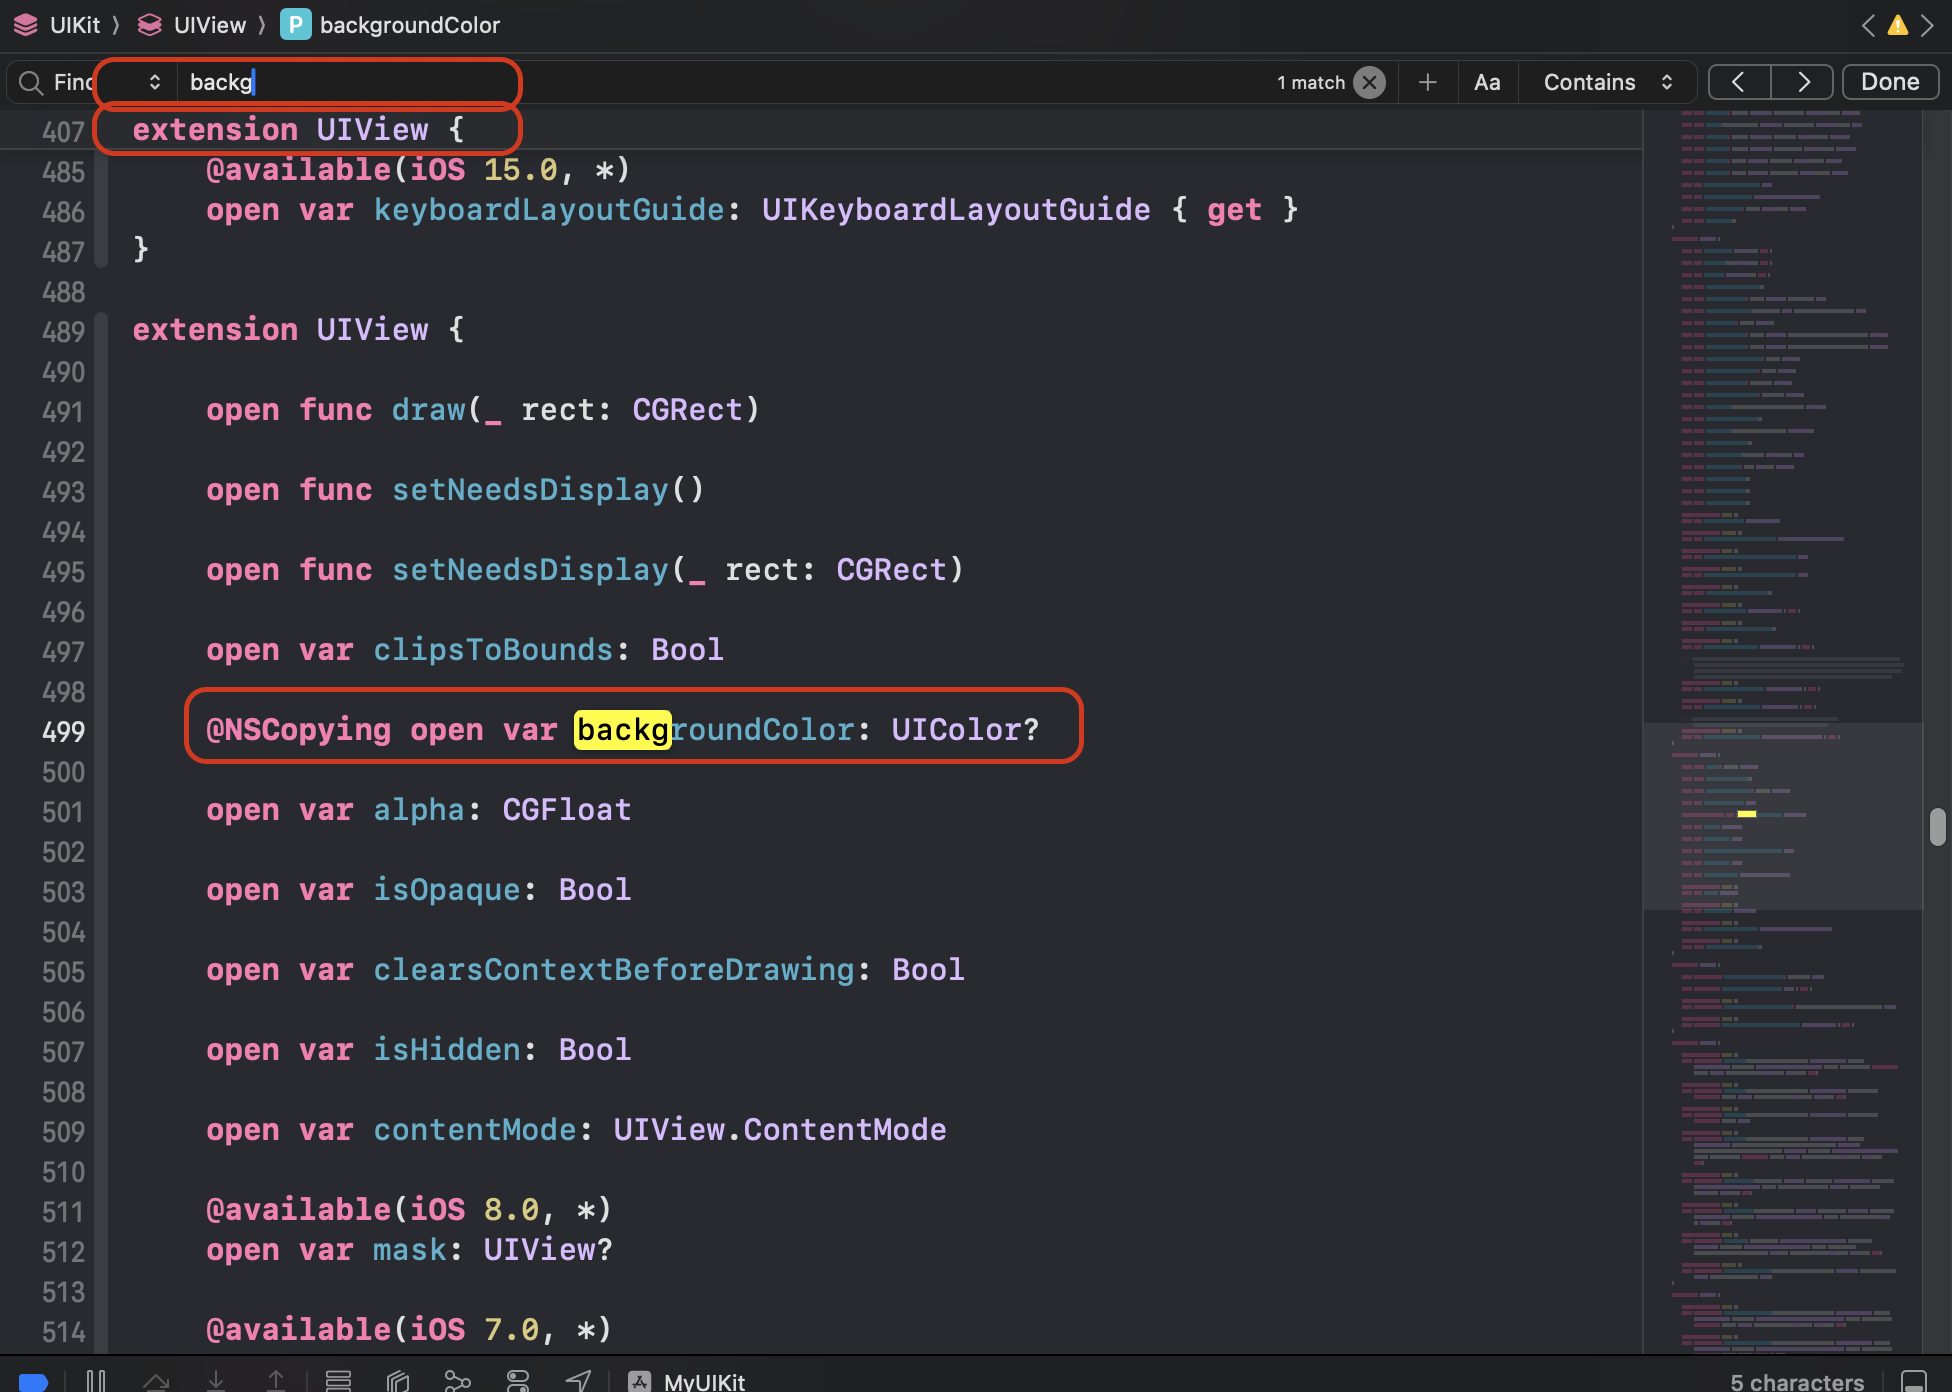Clear search text with X button
The height and width of the screenshot is (1392, 1952).
(x=1369, y=82)
